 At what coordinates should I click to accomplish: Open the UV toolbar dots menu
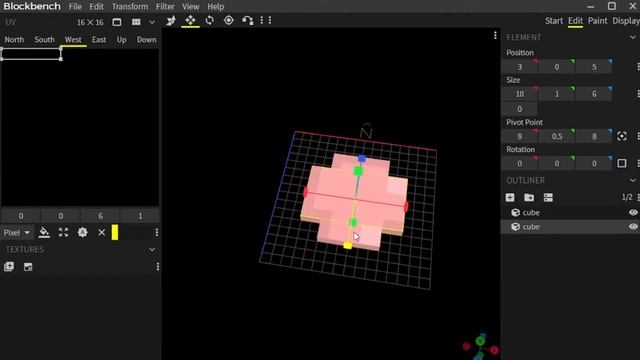(x=157, y=232)
